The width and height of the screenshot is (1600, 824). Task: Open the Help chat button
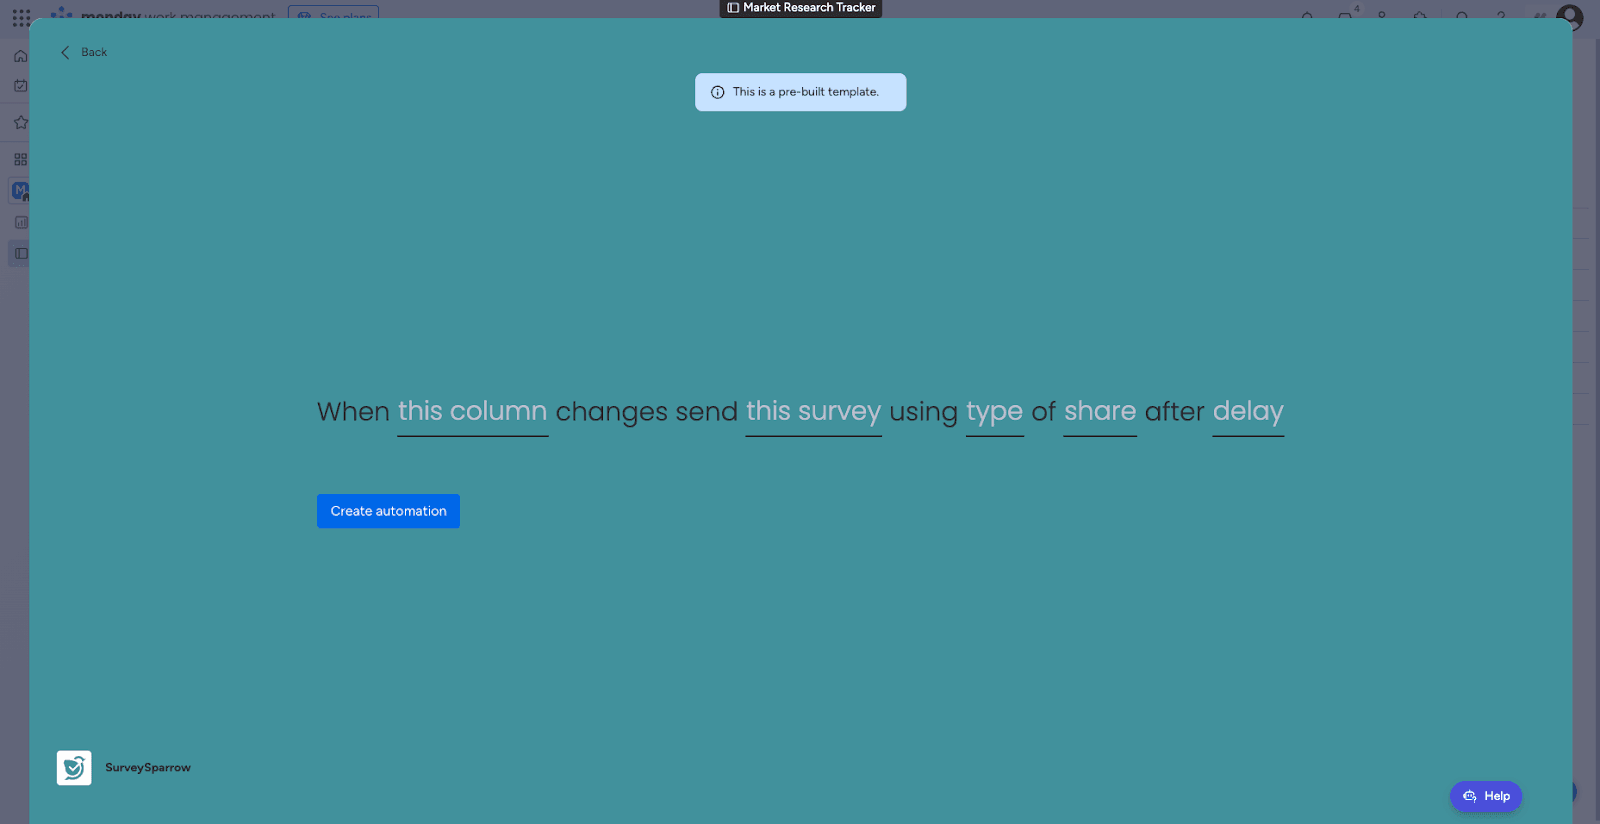(1486, 796)
